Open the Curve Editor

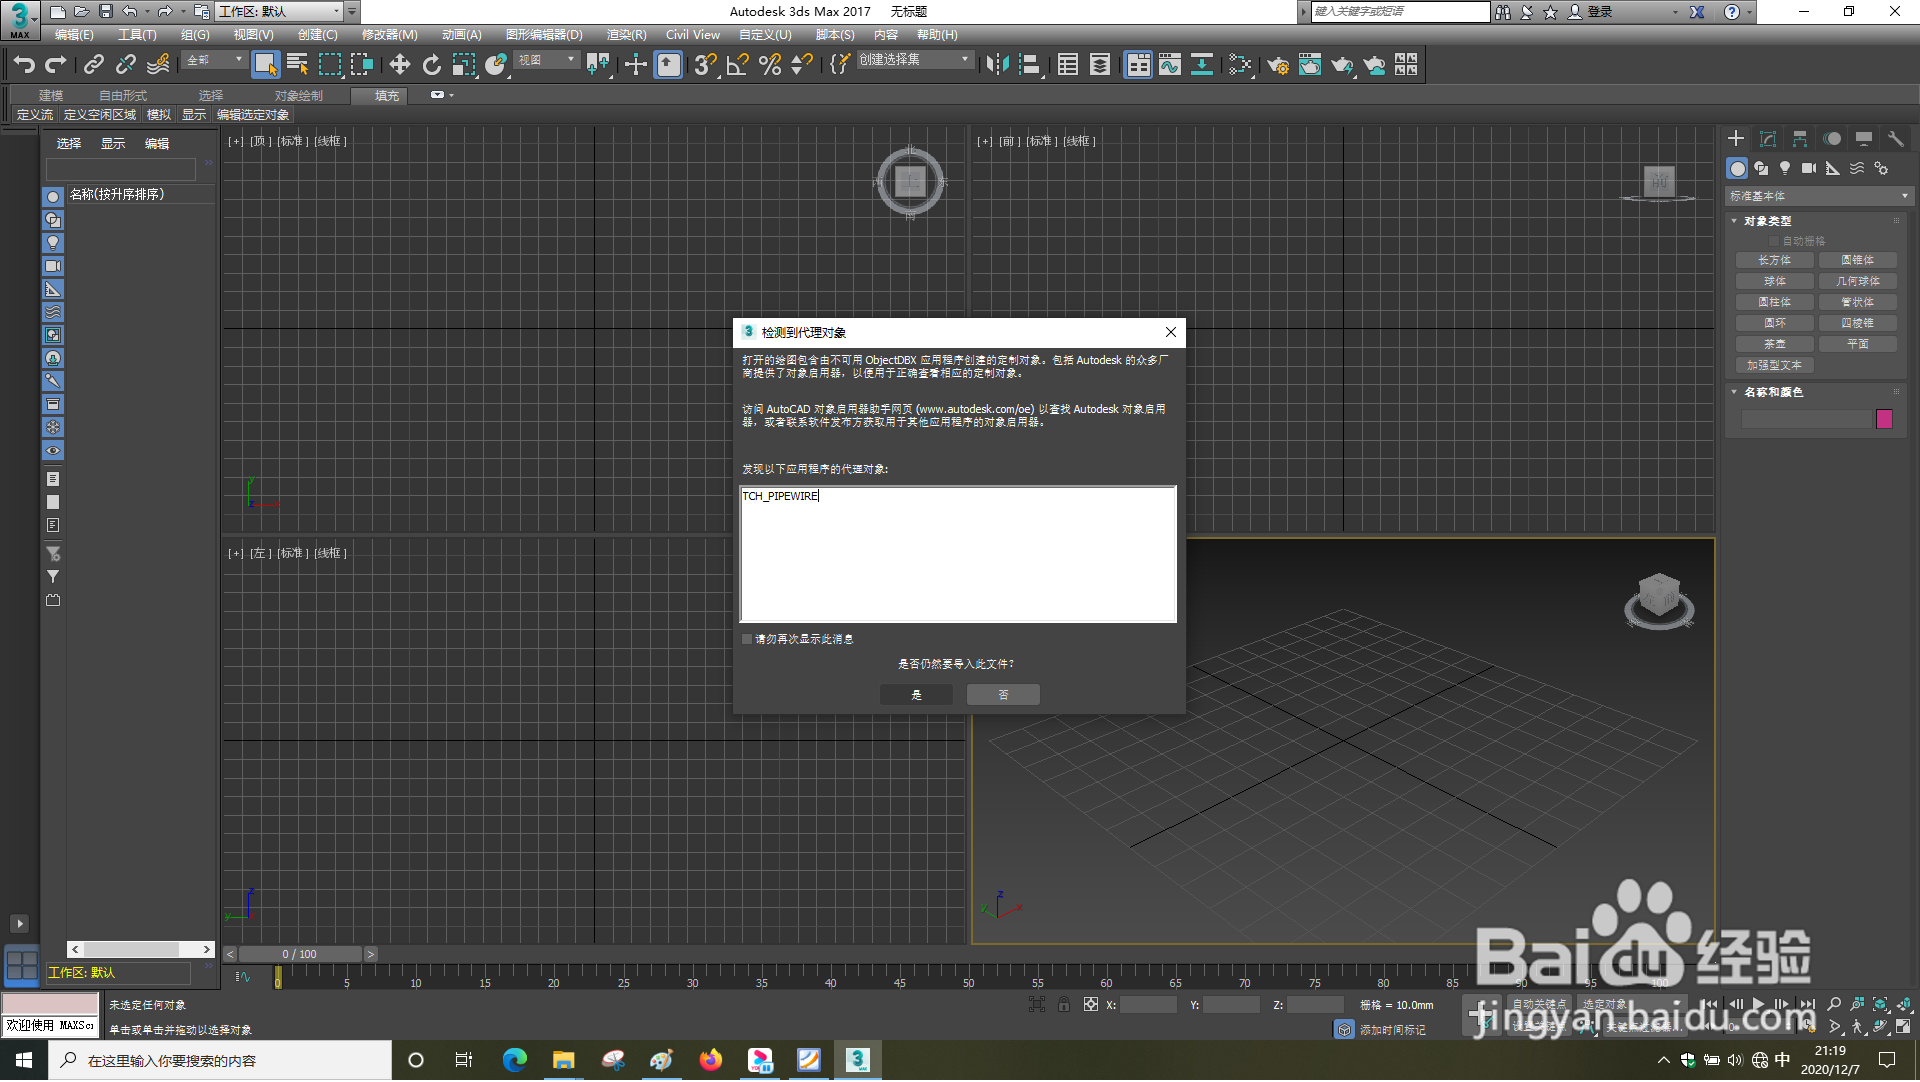click(x=1170, y=65)
